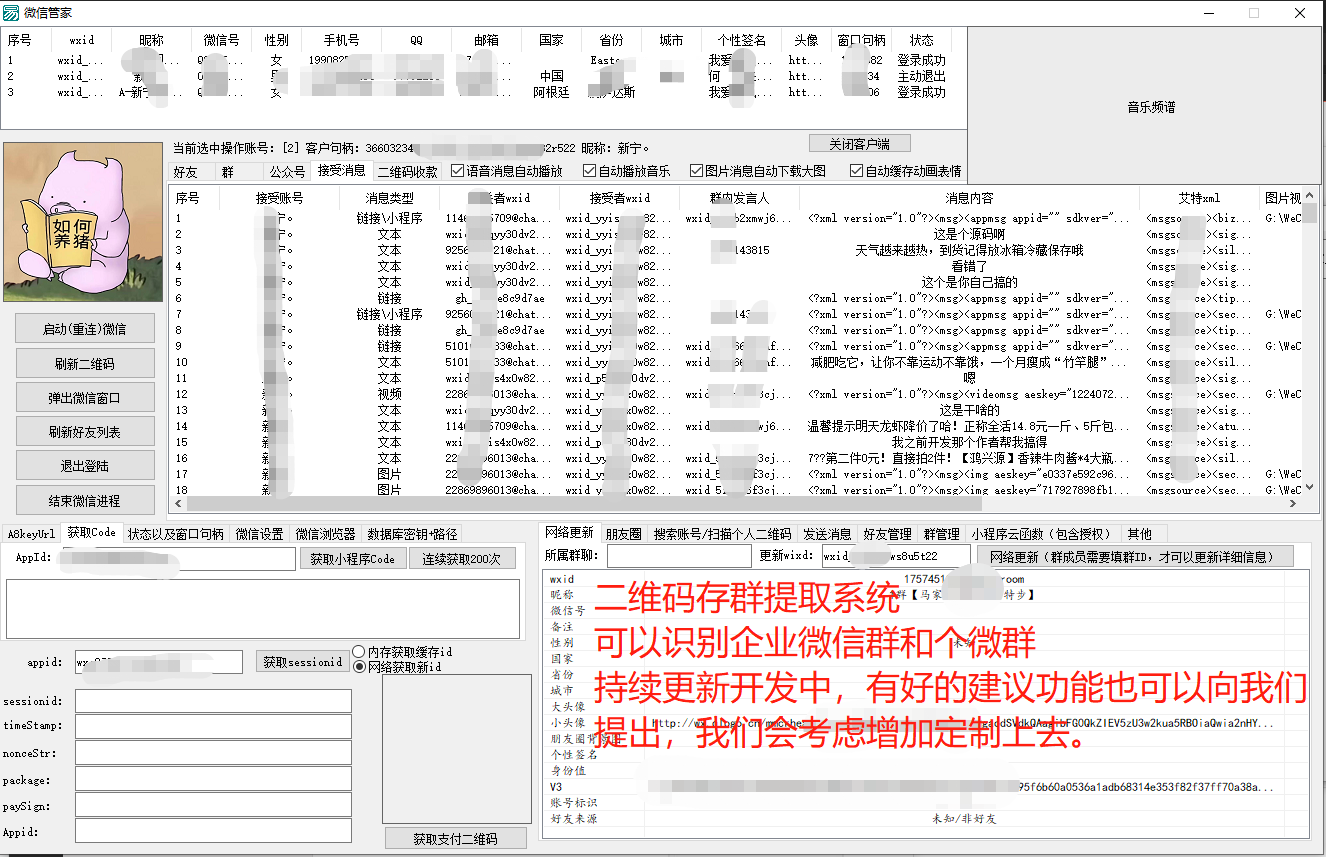Select message row 这个是你自己搞的

(x=735, y=282)
